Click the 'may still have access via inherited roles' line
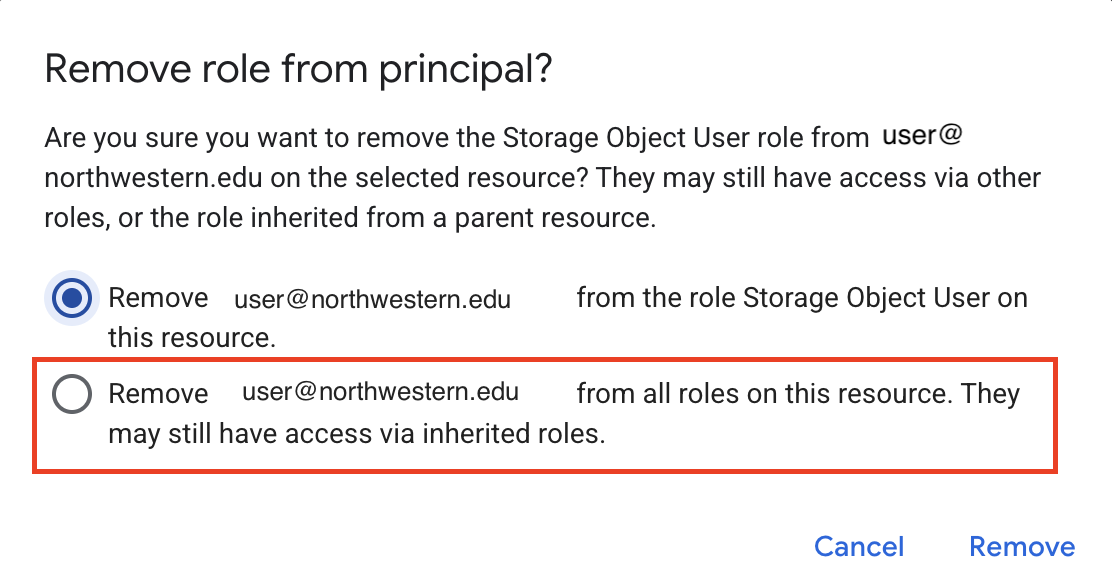The width and height of the screenshot is (1112, 588). click(x=356, y=435)
